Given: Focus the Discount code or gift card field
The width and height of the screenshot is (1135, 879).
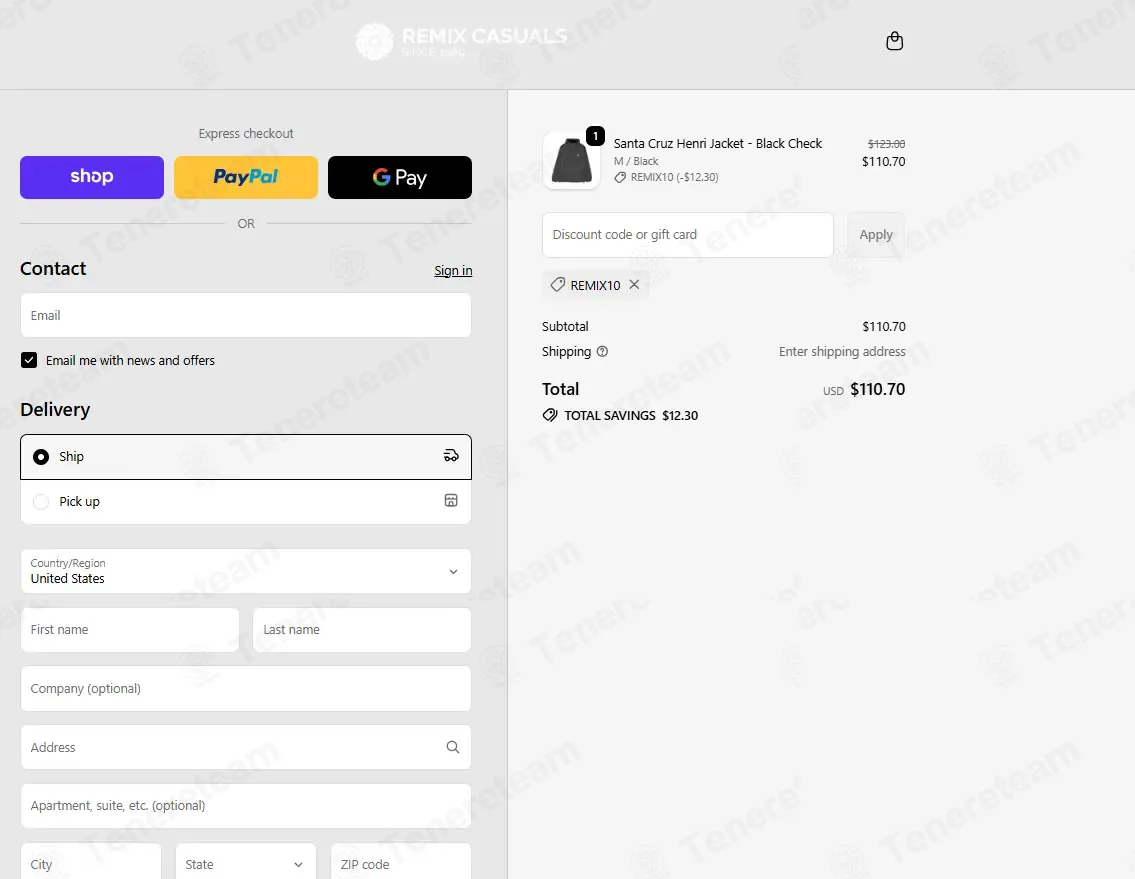Looking at the screenshot, I should (x=688, y=235).
